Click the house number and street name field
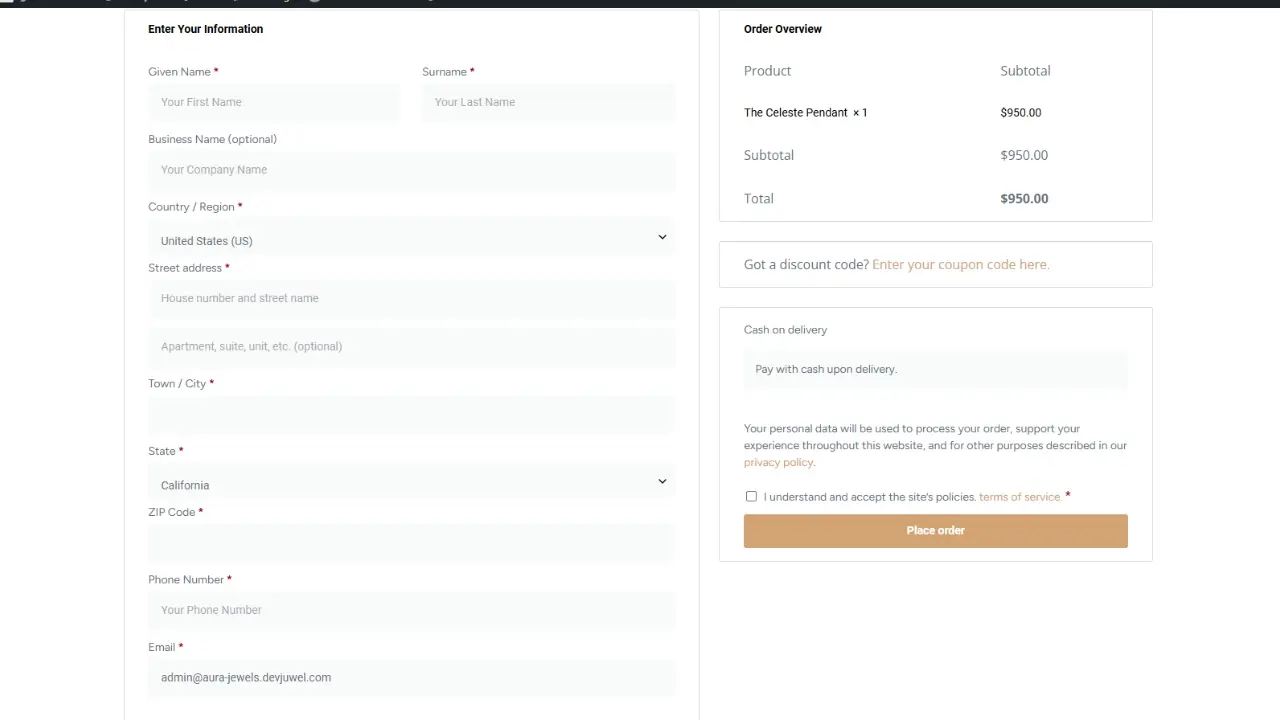This screenshot has height=720, width=1280. coord(411,298)
